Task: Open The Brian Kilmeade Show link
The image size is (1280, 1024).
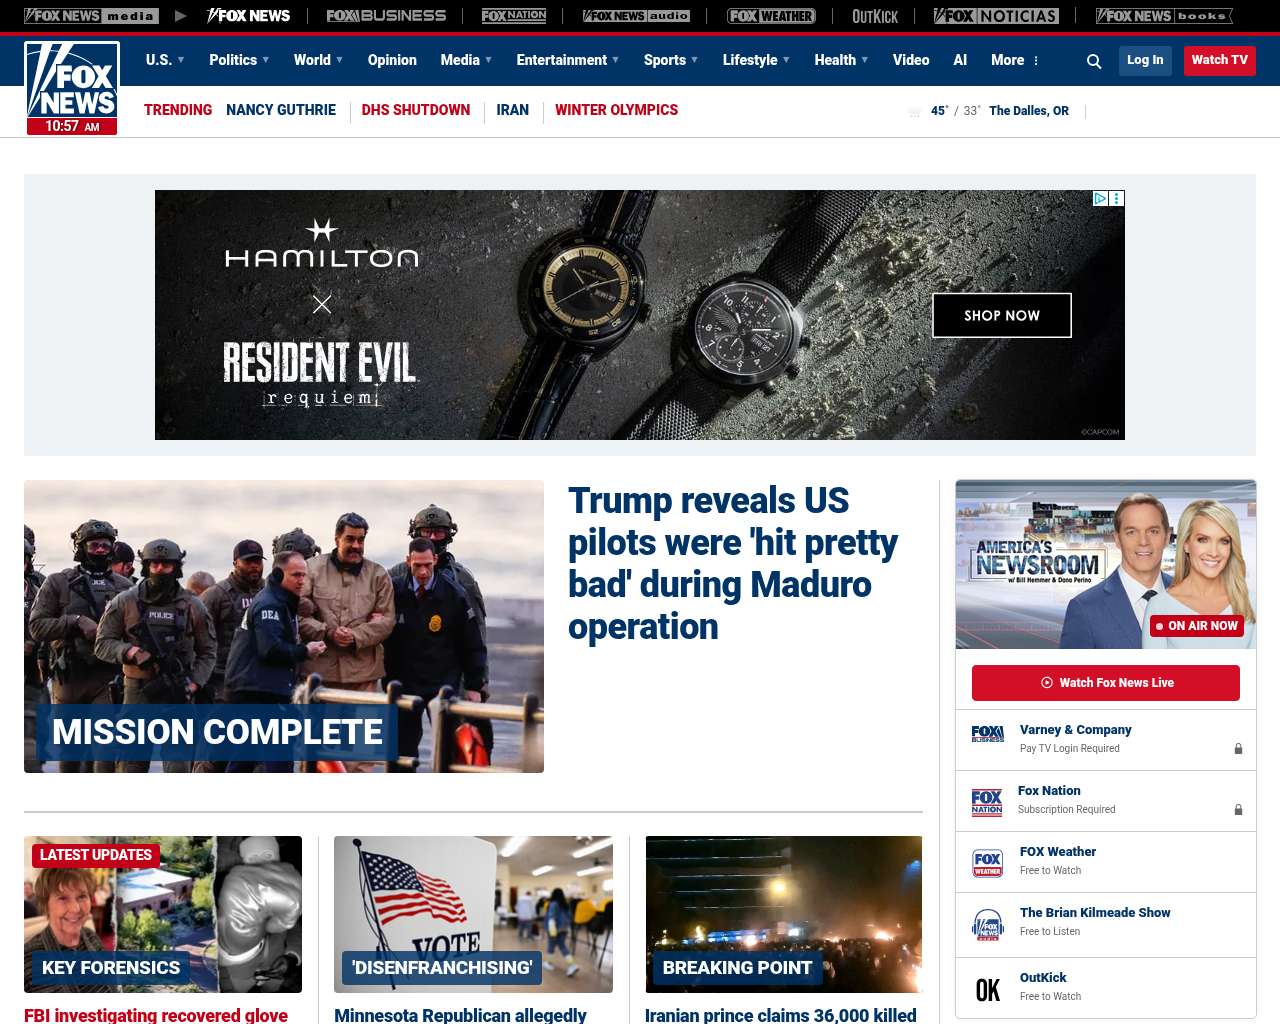Action: [x=1095, y=913]
